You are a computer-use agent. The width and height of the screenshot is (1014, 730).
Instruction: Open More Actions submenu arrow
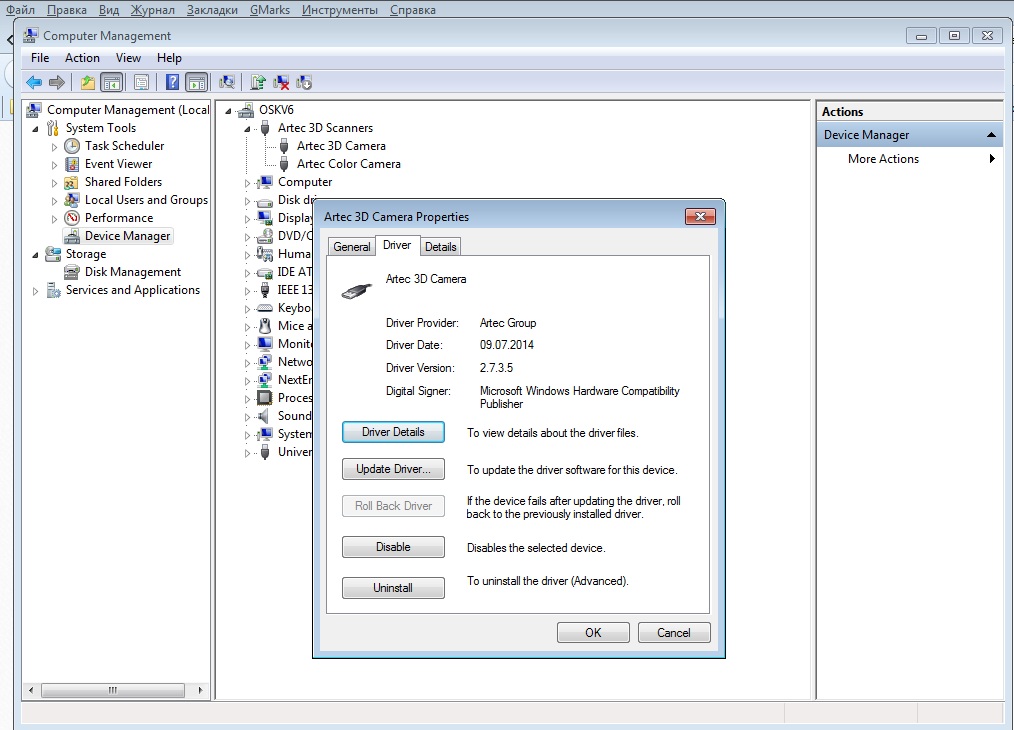(992, 158)
